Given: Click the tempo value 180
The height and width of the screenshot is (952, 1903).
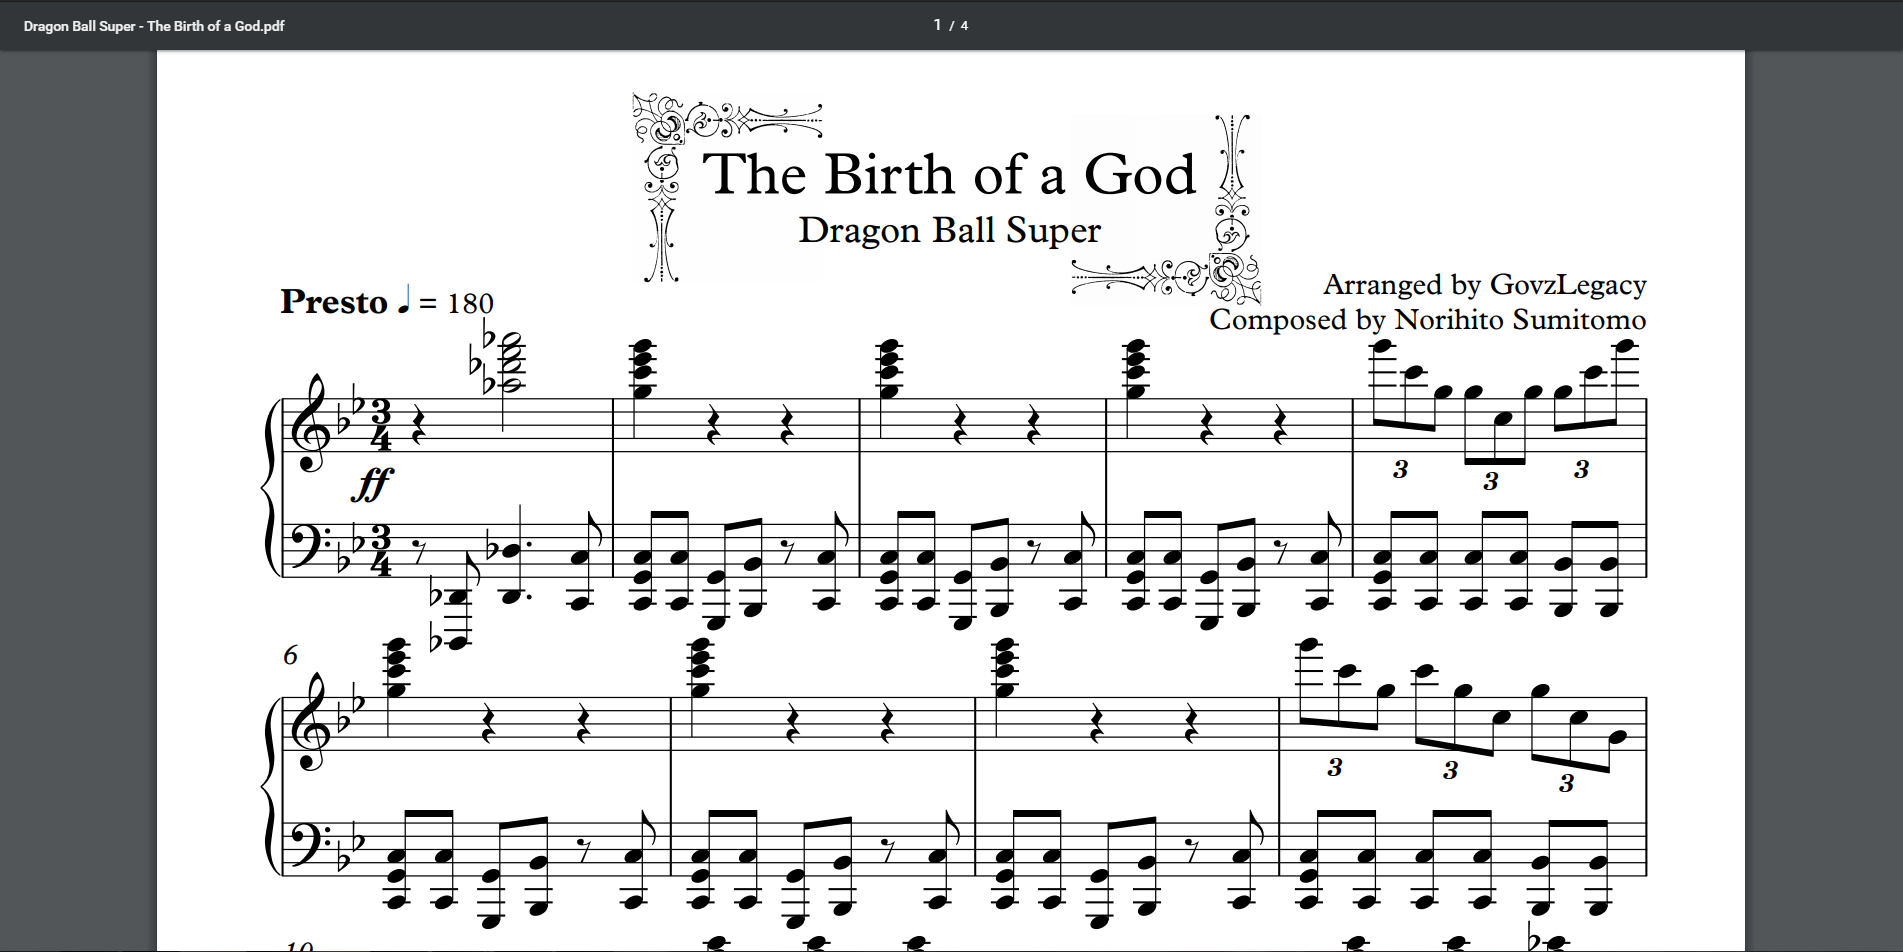Looking at the screenshot, I should coord(470,303).
